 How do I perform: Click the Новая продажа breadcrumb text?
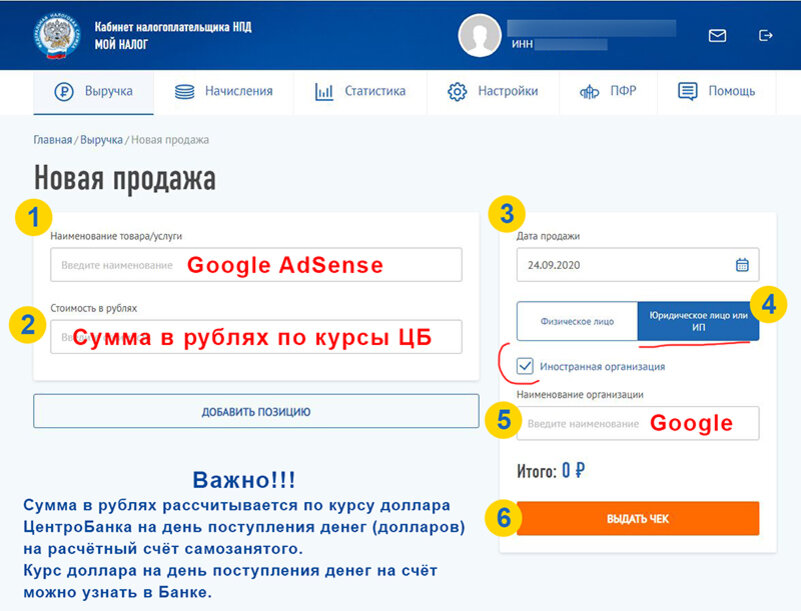point(170,140)
